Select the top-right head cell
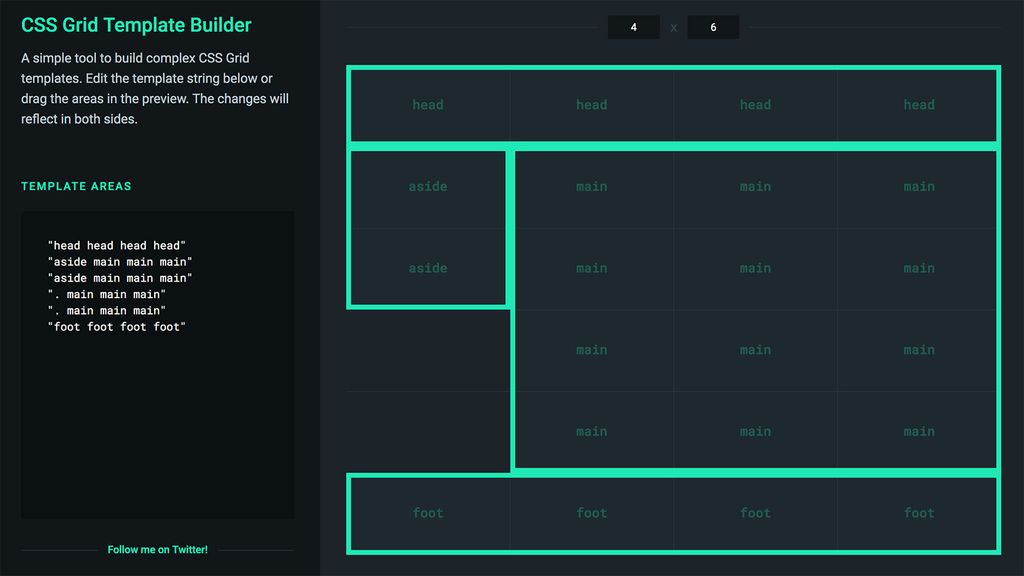The width and height of the screenshot is (1024, 576). point(918,105)
